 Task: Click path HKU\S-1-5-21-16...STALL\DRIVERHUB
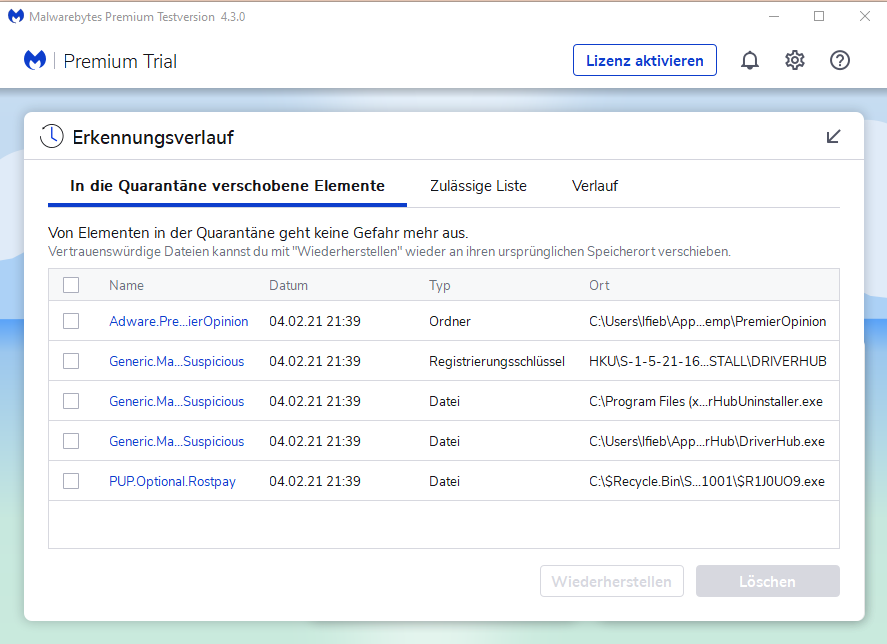tap(708, 361)
